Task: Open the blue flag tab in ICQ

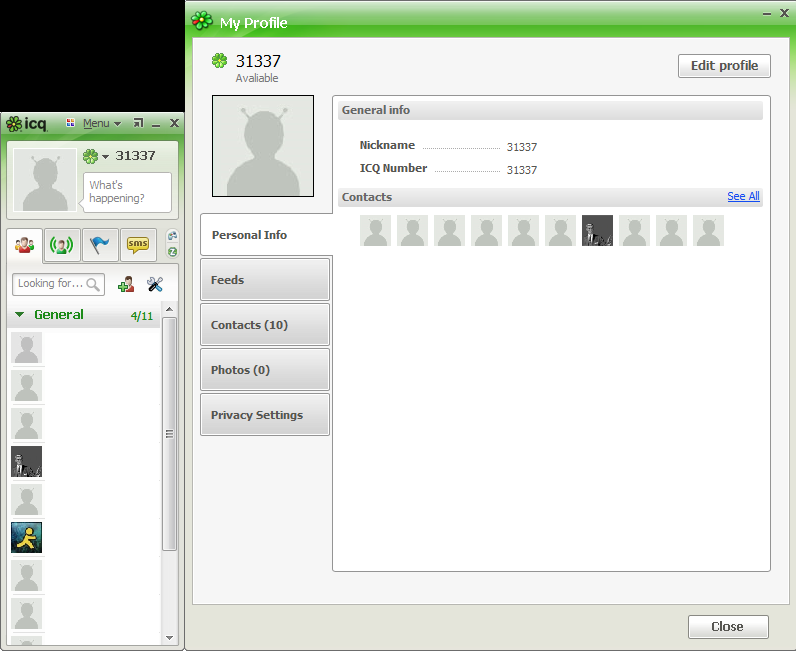Action: (100, 245)
